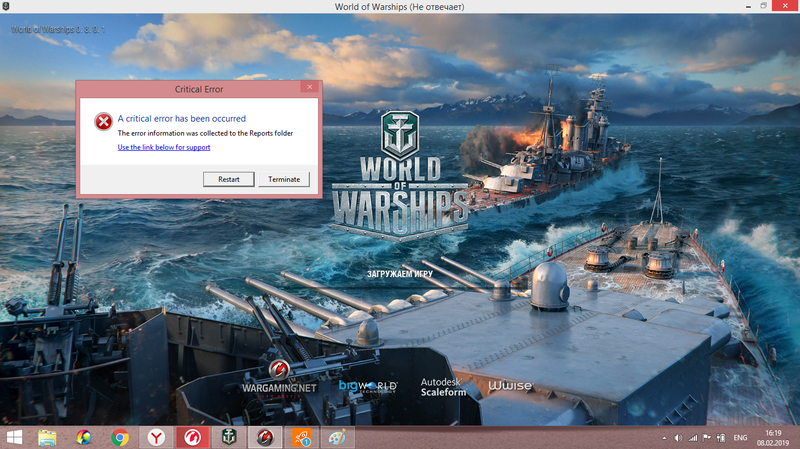Close the World of Warships window

click(x=786, y=6)
